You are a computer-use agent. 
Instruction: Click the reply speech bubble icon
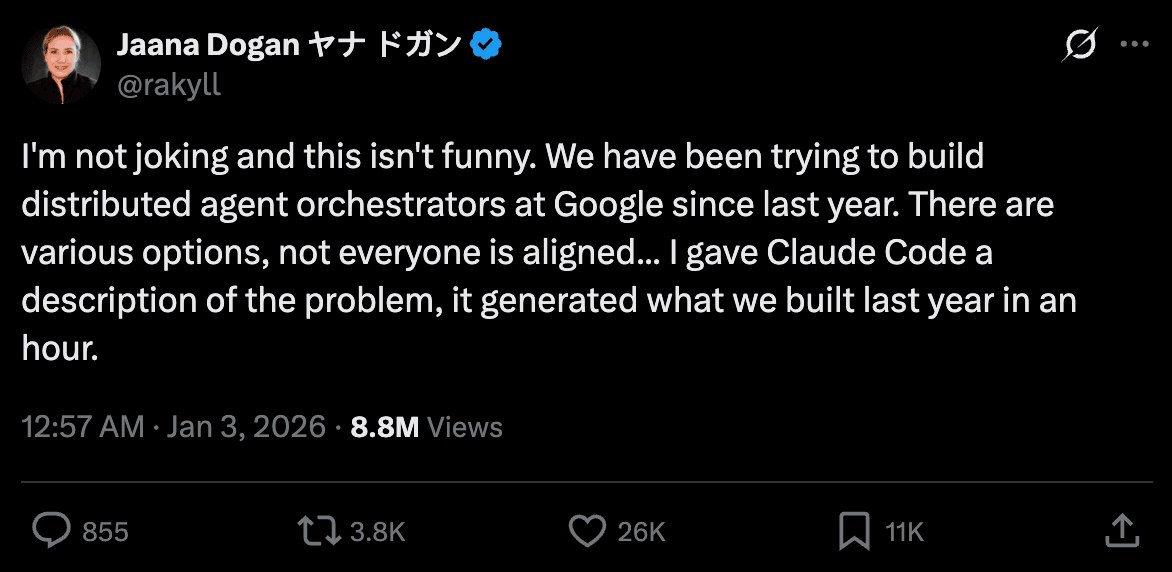[51, 530]
